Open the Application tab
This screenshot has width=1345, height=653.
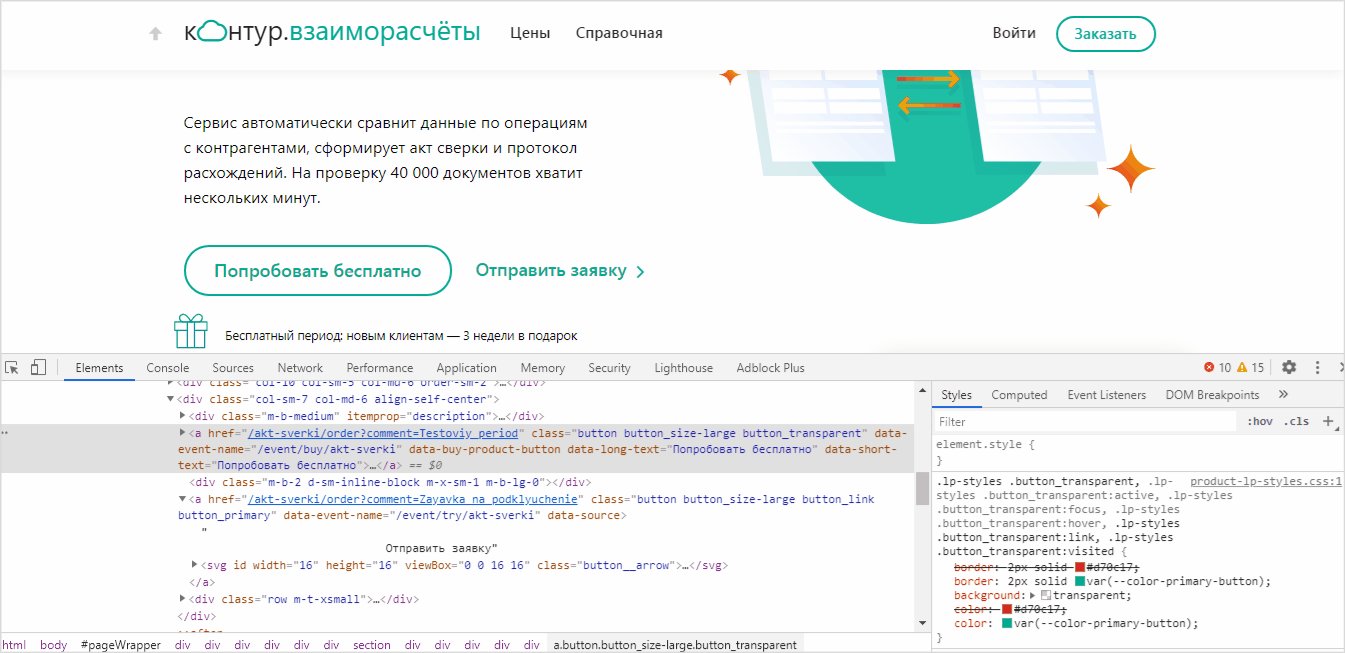point(466,367)
